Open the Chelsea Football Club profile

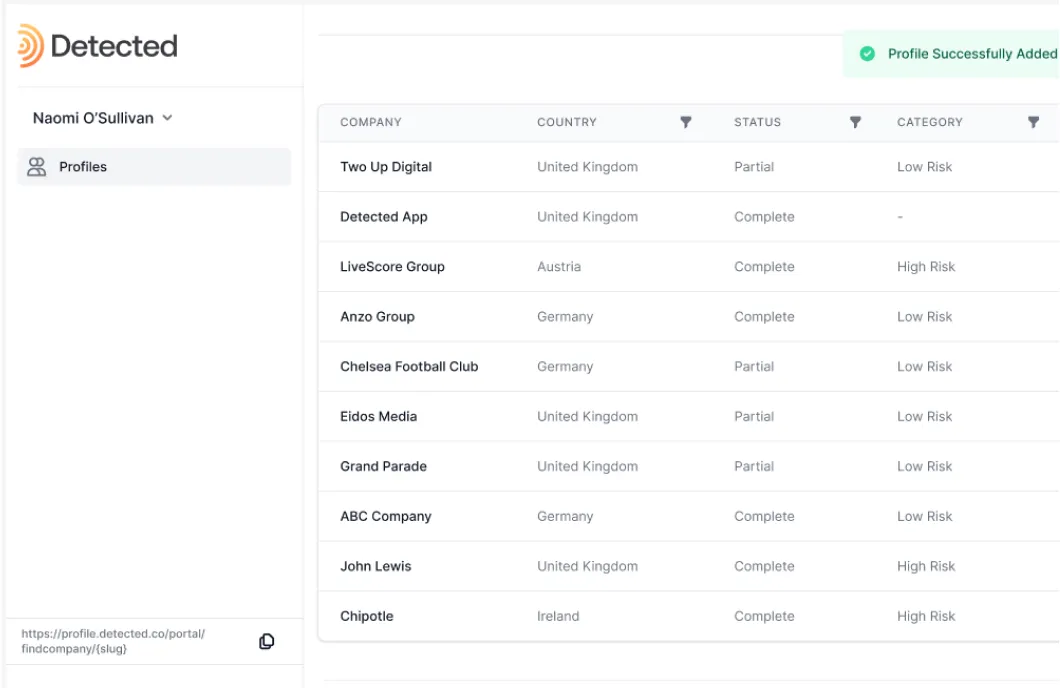click(x=409, y=367)
